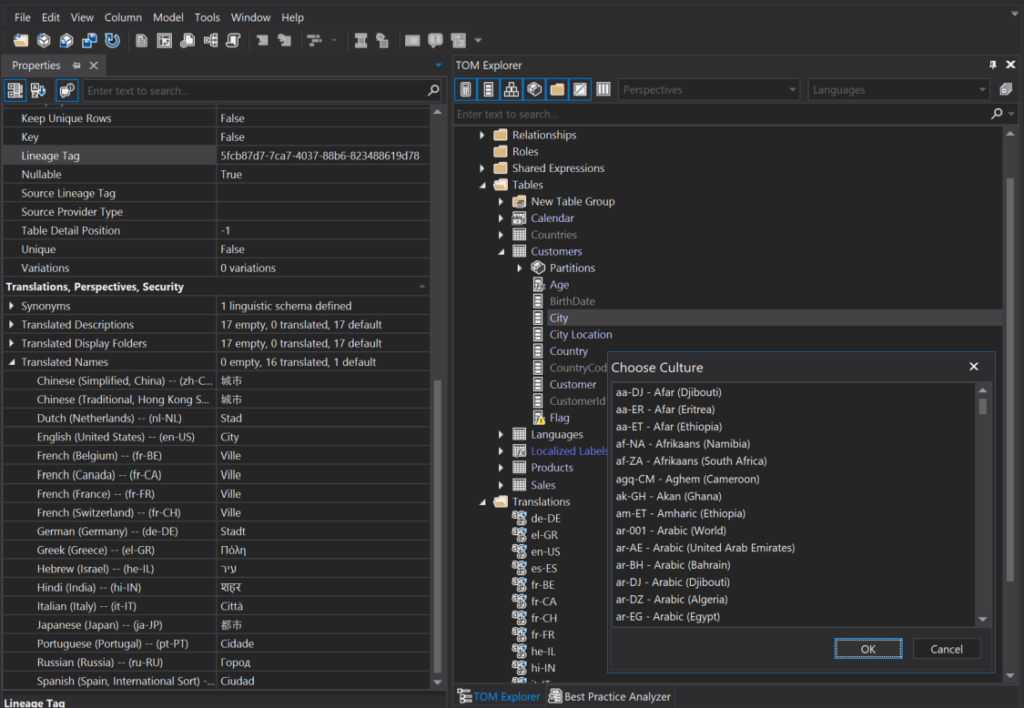Toggle info columns in TOM Explorer
This screenshot has height=708, width=1024.
[603, 89]
